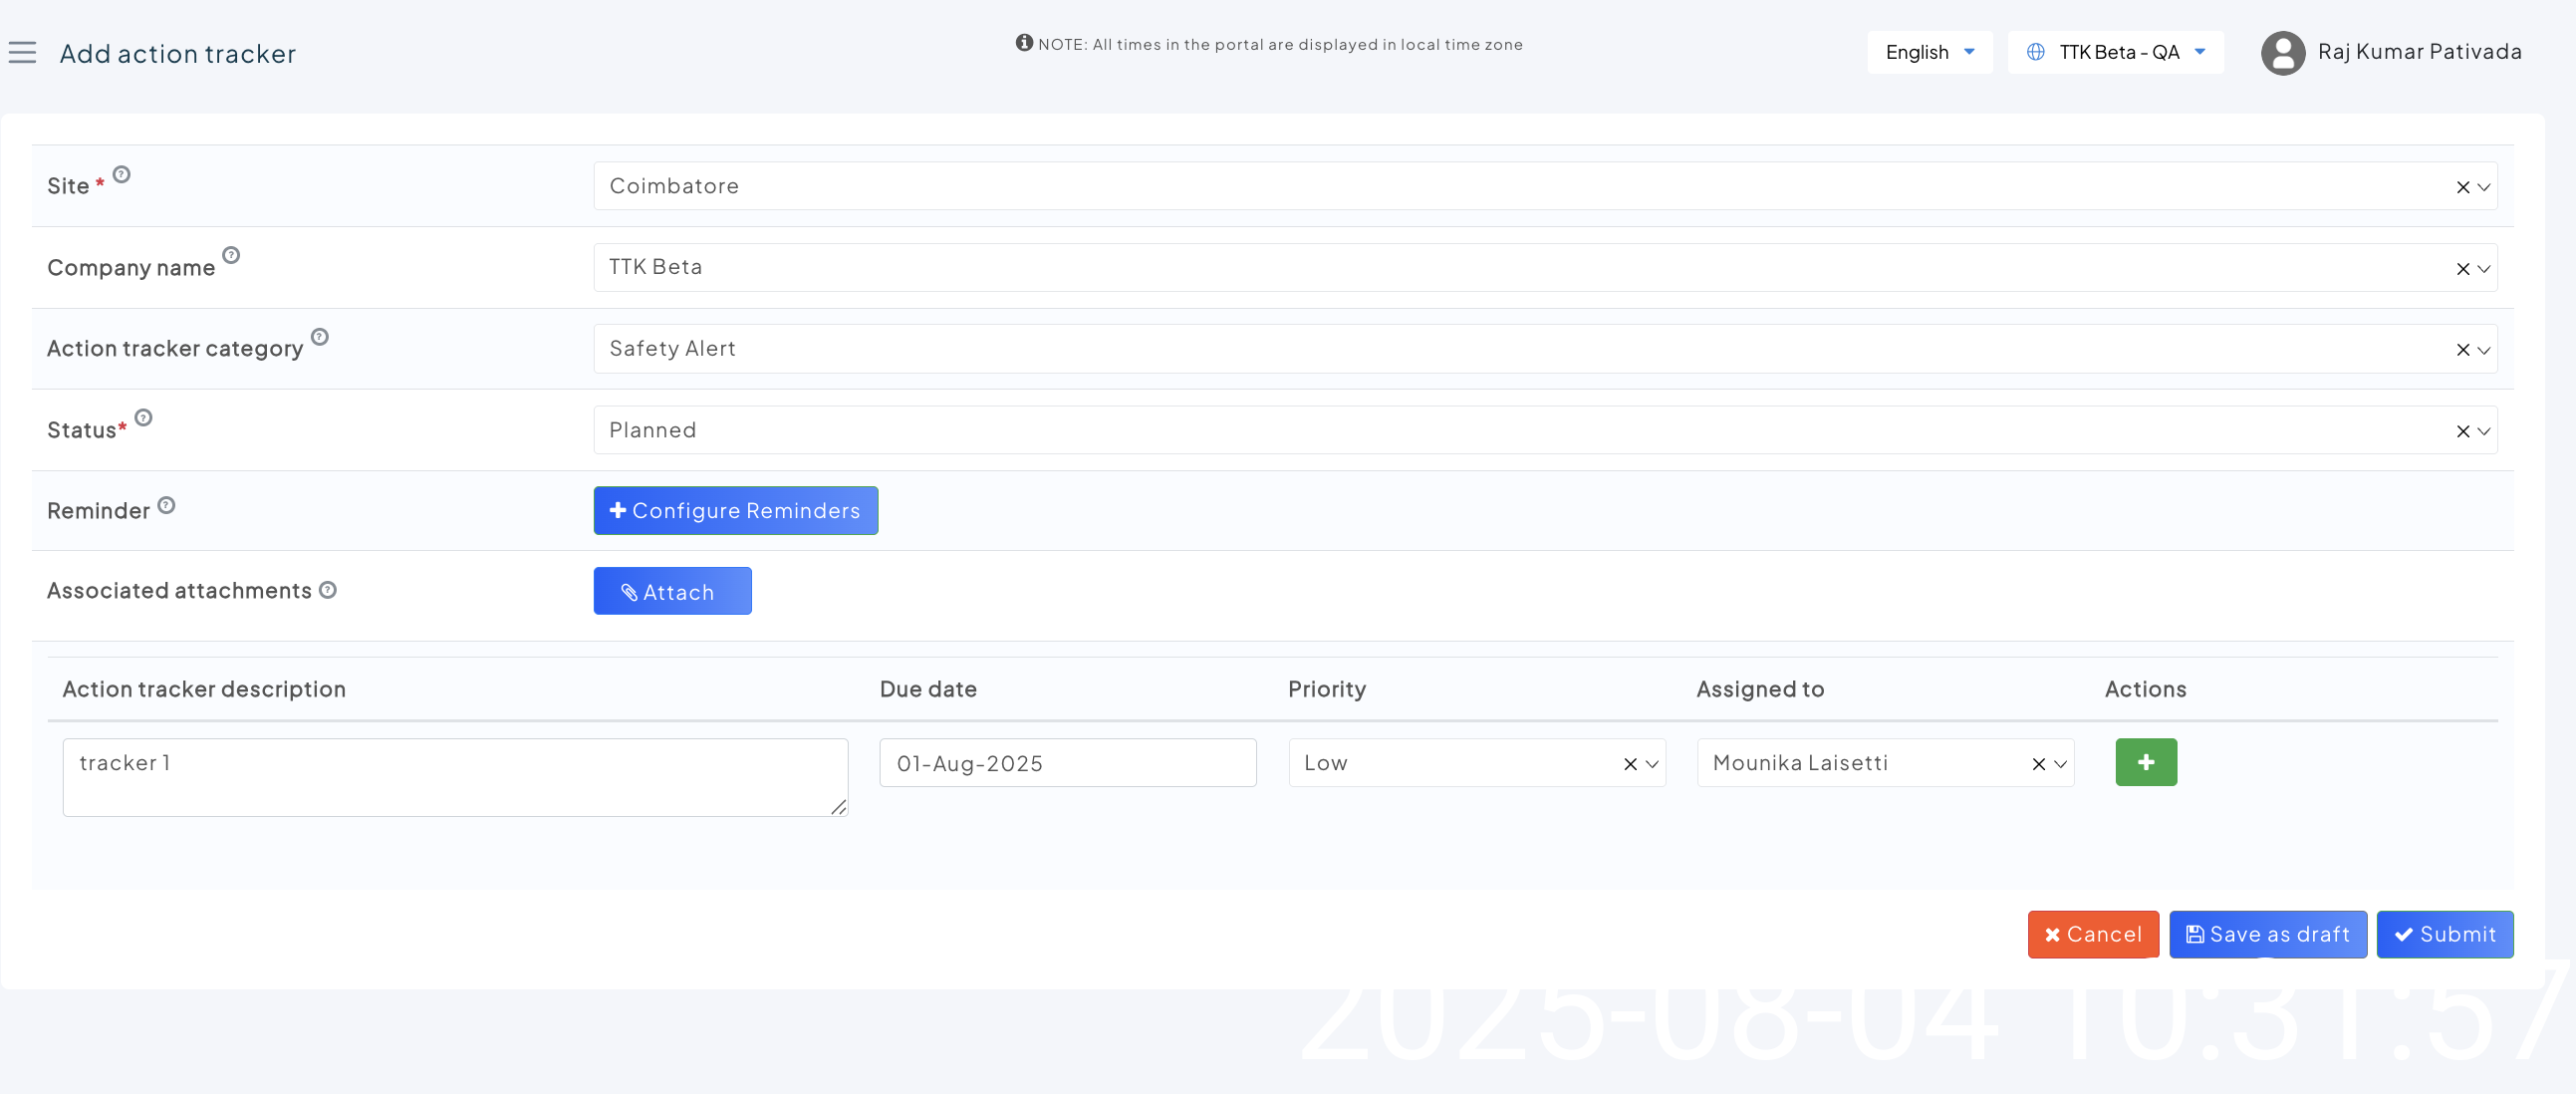
Task: Click the Configure Reminders button
Action: click(735, 511)
